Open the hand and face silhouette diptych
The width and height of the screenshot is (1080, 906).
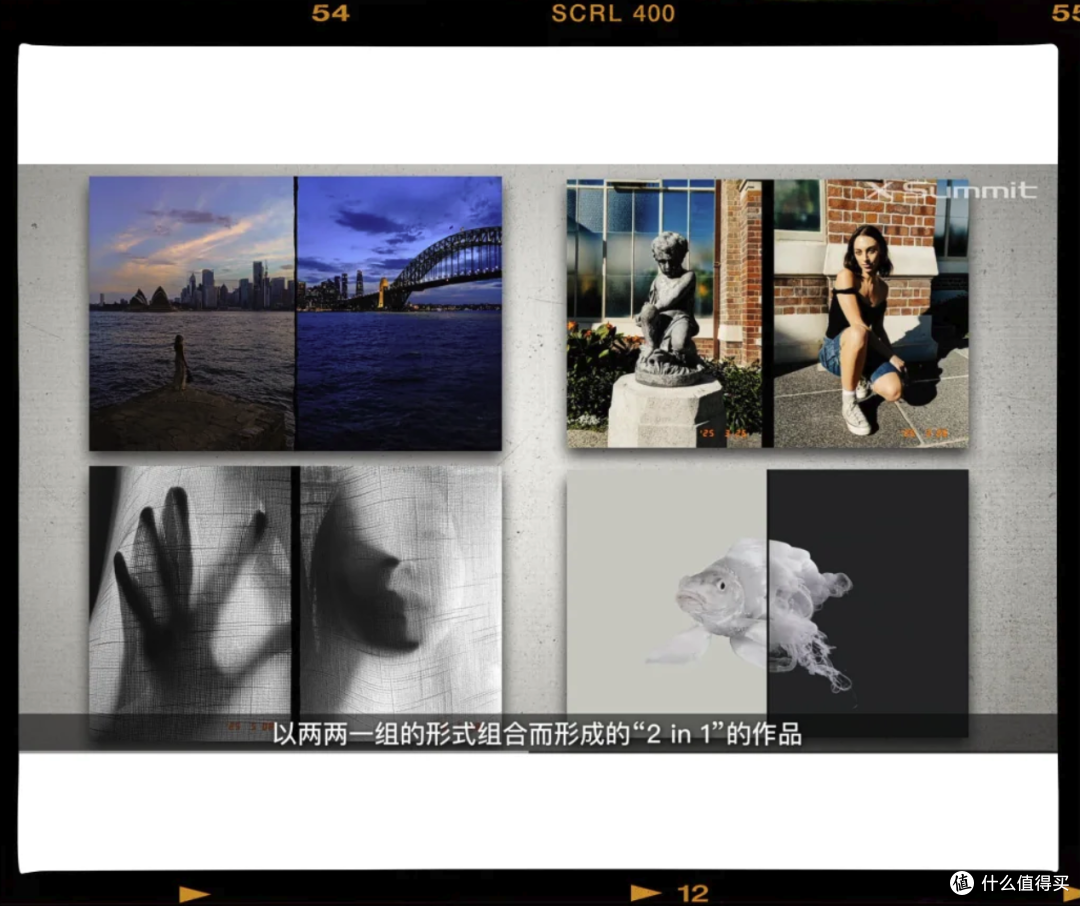(x=295, y=604)
